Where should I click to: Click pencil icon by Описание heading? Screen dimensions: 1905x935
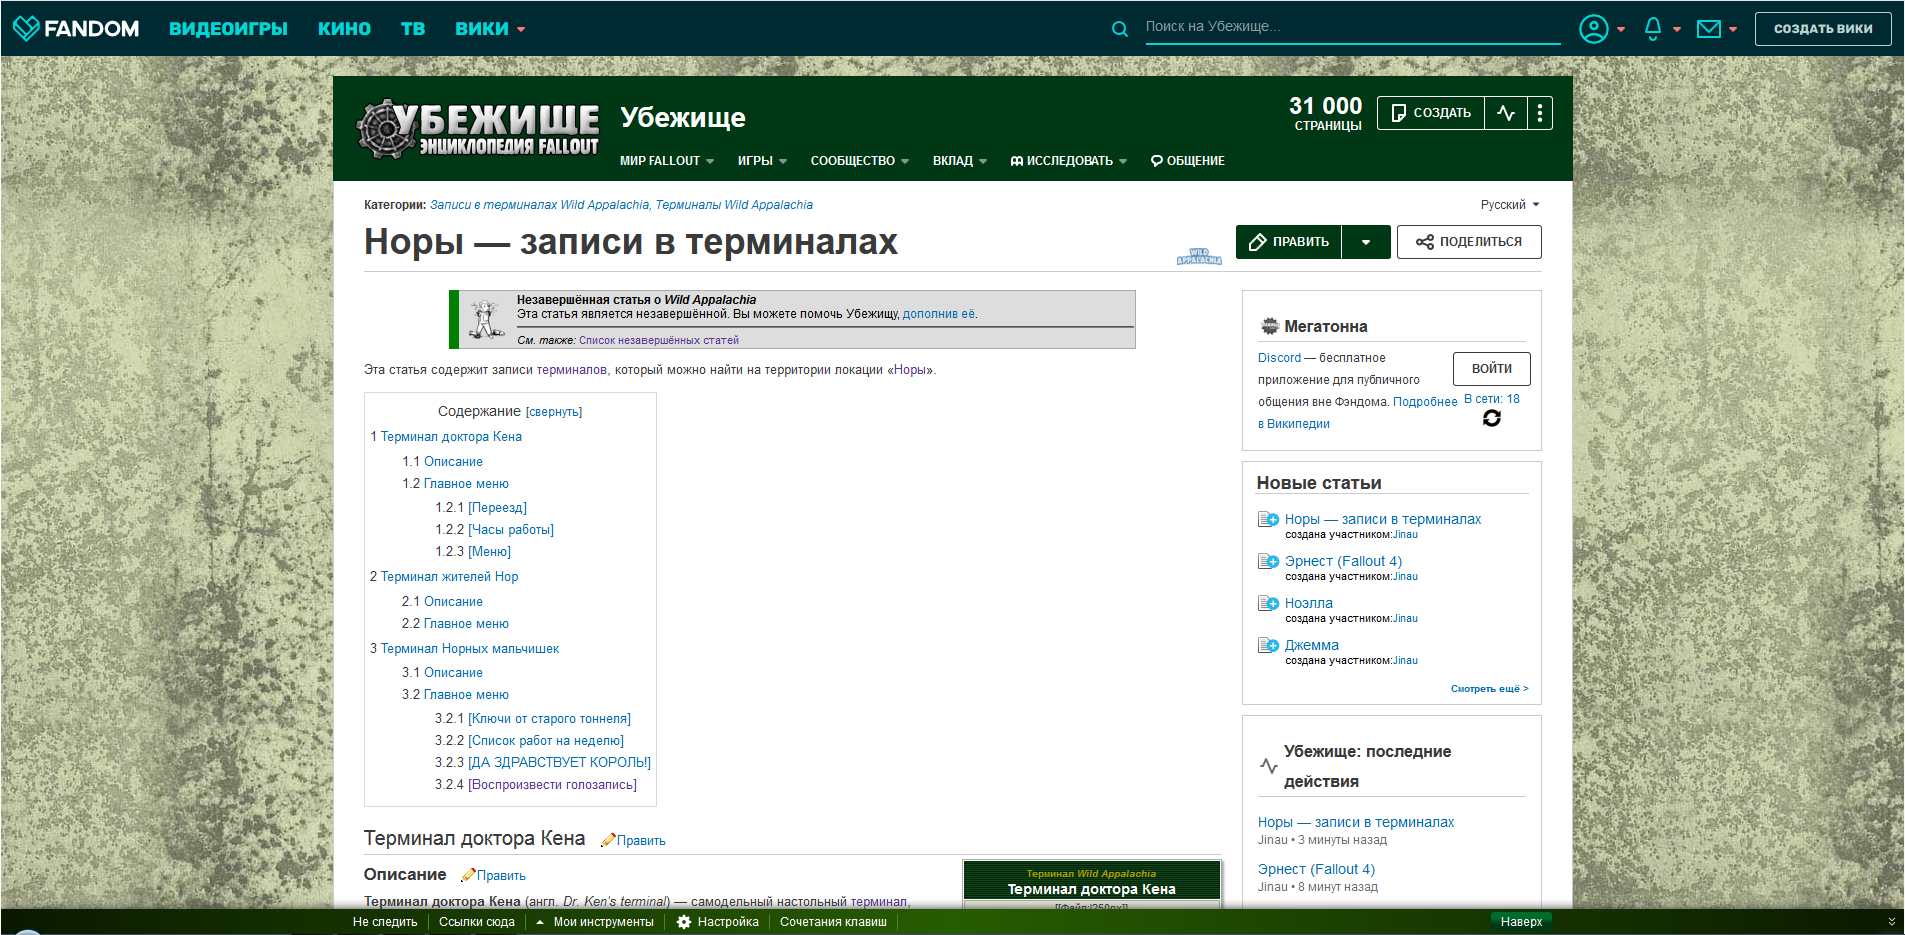pos(467,875)
